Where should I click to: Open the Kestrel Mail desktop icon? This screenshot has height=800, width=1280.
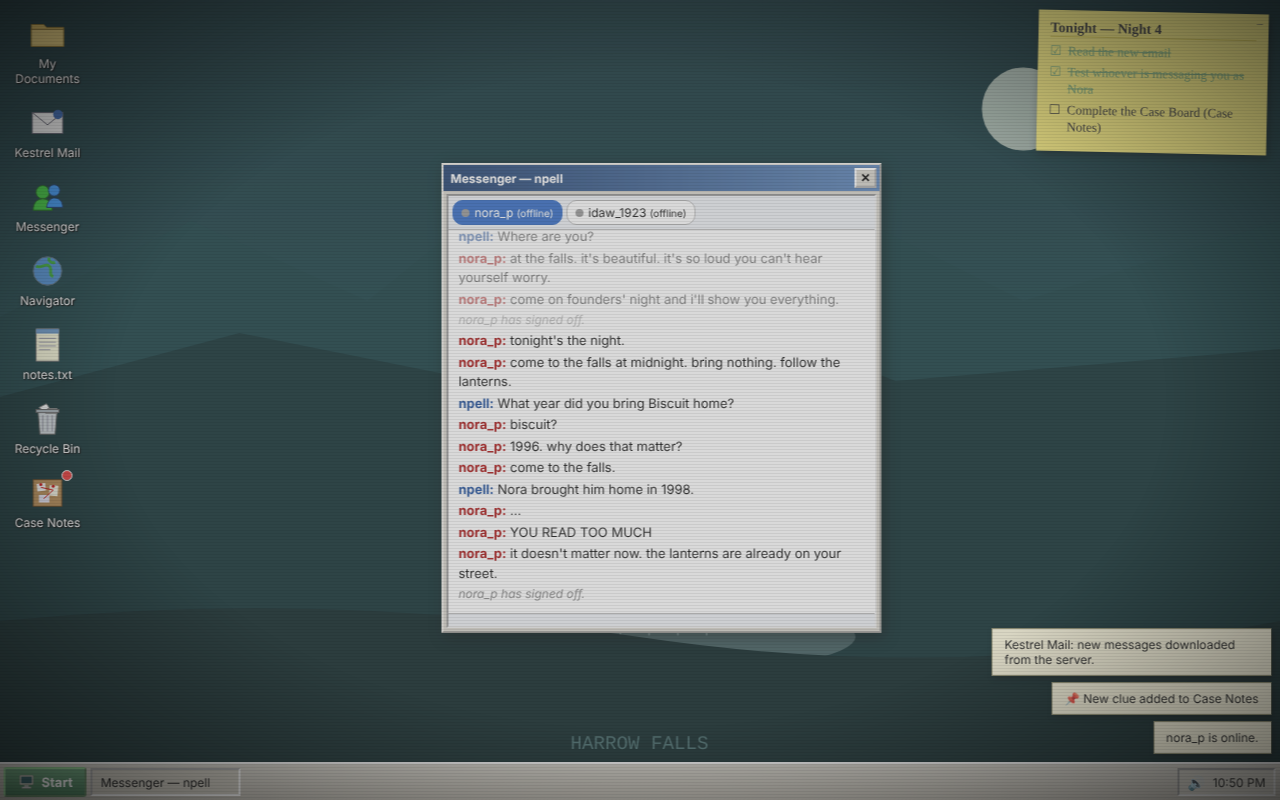coord(47,122)
